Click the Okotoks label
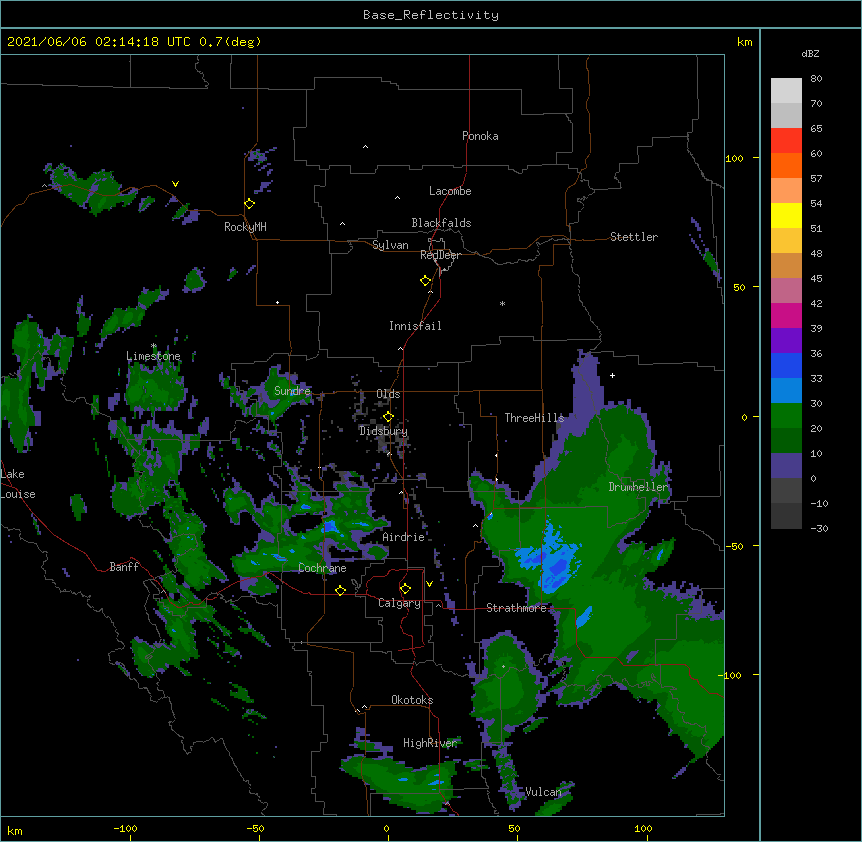This screenshot has width=862, height=842. coord(412,700)
